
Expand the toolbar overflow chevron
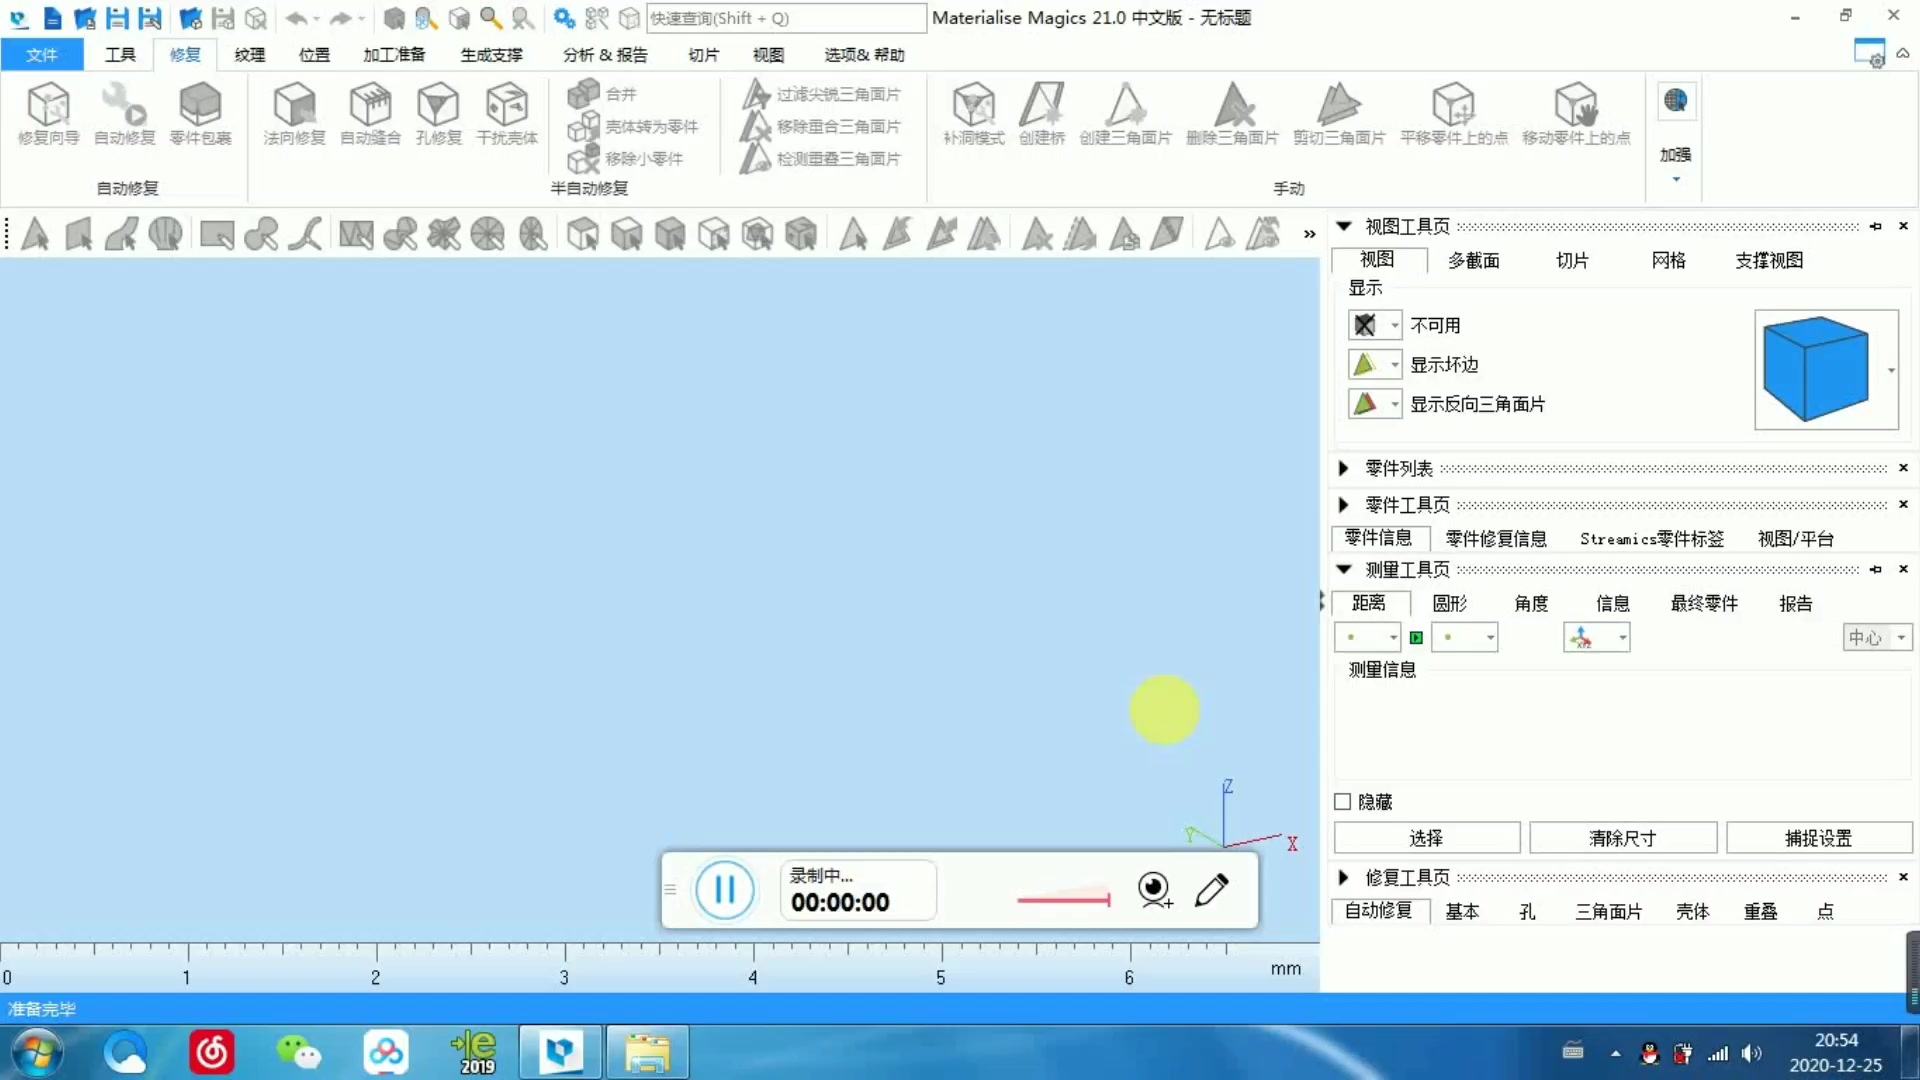[1309, 234]
